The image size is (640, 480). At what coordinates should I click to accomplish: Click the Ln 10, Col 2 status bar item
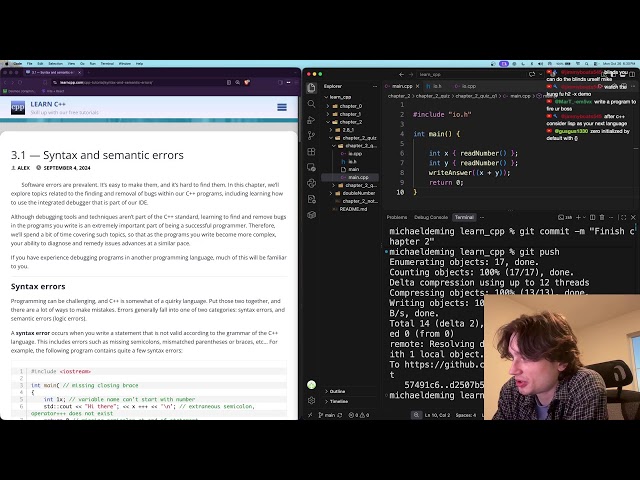point(437,415)
